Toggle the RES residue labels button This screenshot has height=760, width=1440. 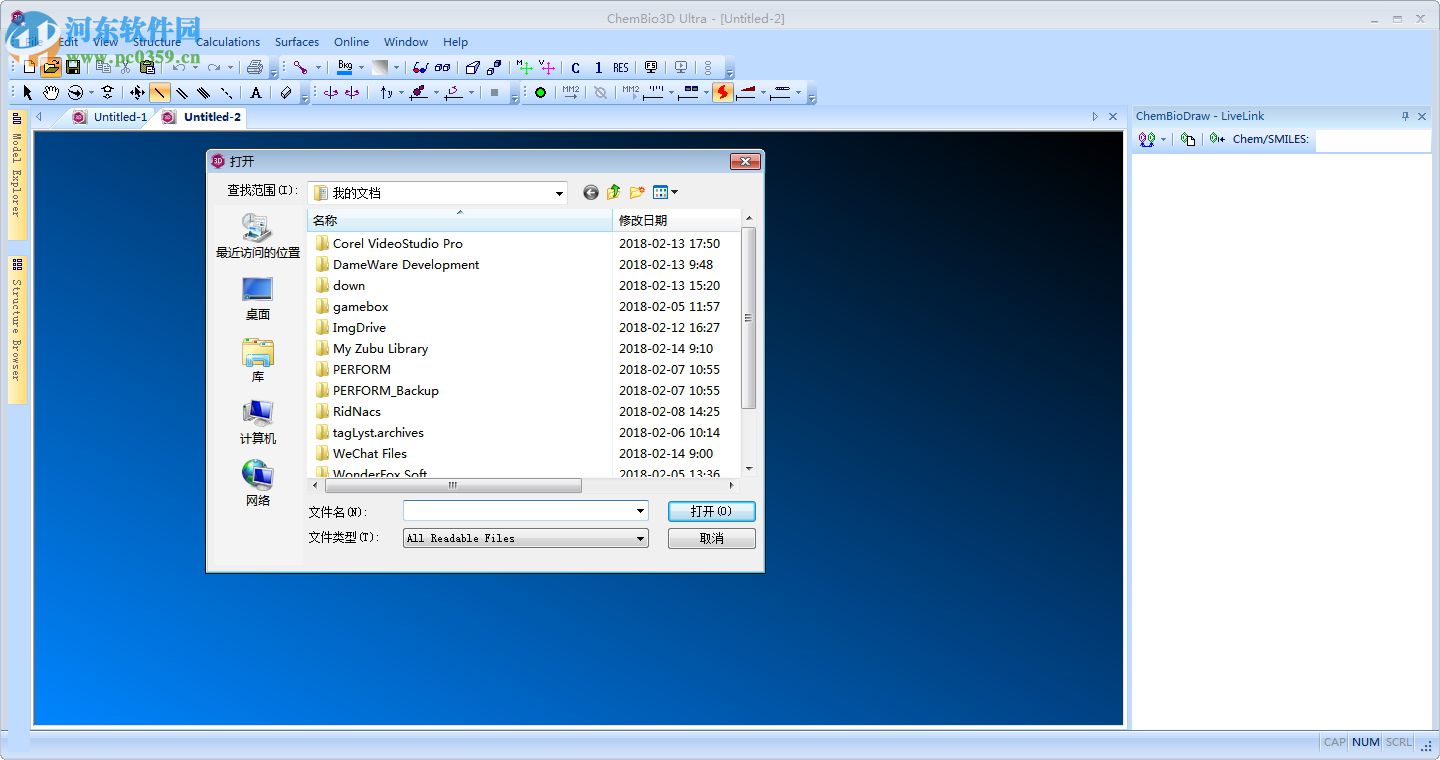point(621,67)
